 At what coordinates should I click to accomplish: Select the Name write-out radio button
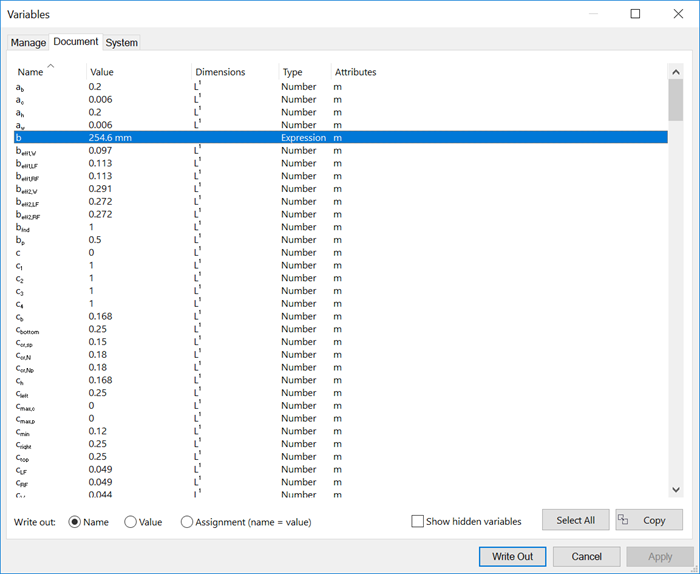click(x=75, y=522)
